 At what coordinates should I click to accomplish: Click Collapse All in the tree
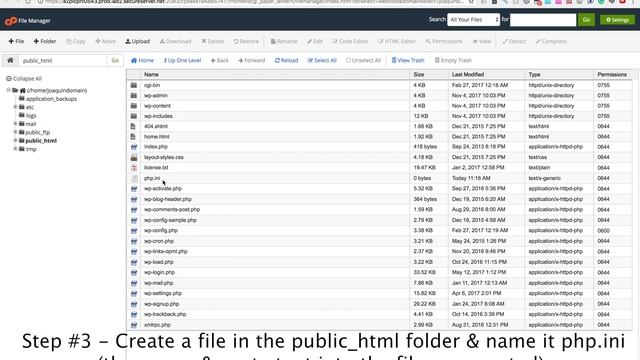coord(24,78)
